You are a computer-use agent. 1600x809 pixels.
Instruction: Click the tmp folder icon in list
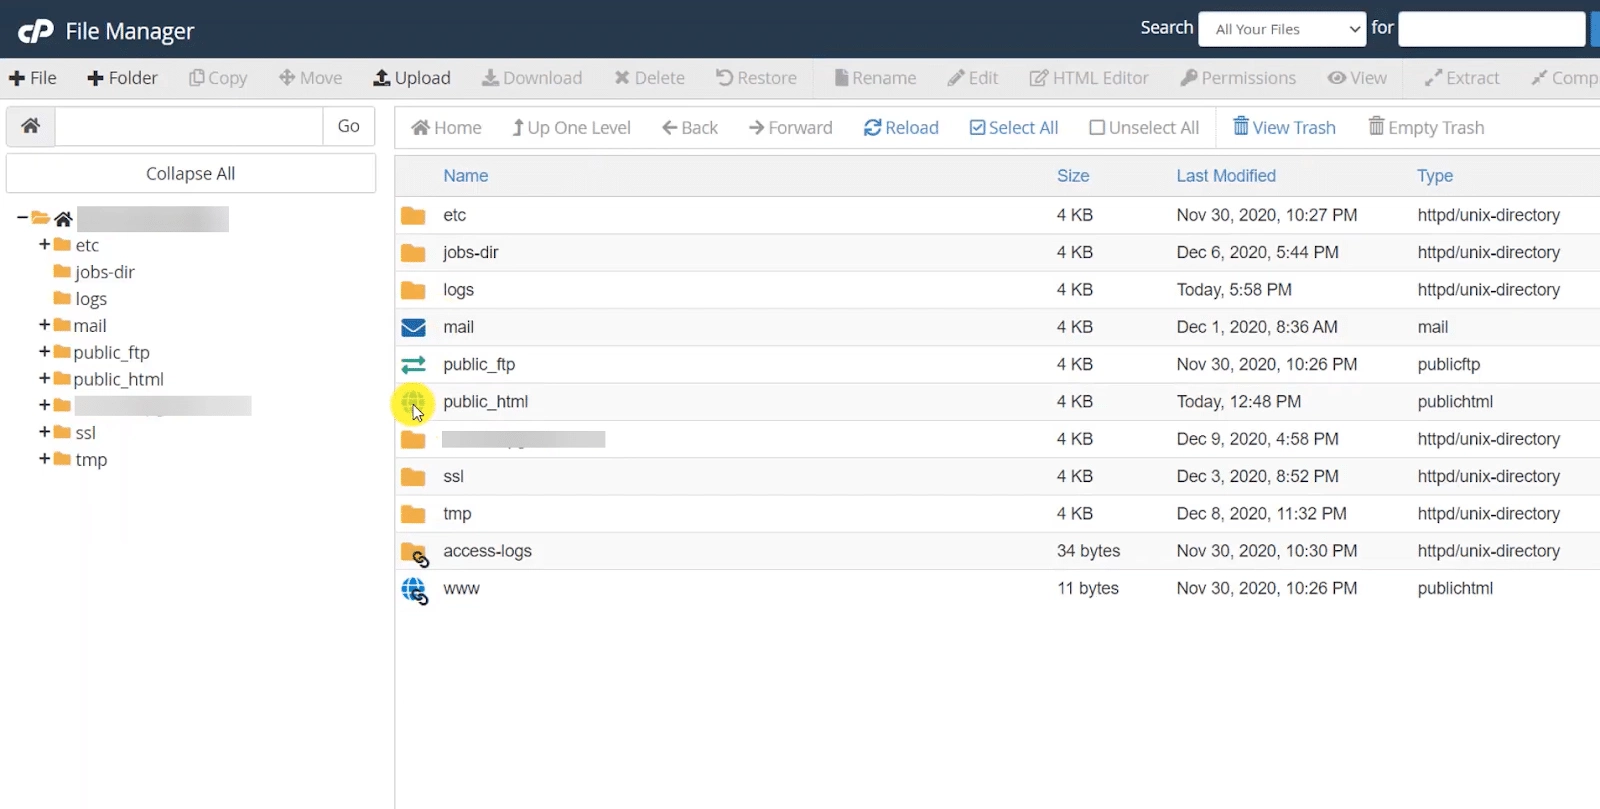click(x=413, y=514)
